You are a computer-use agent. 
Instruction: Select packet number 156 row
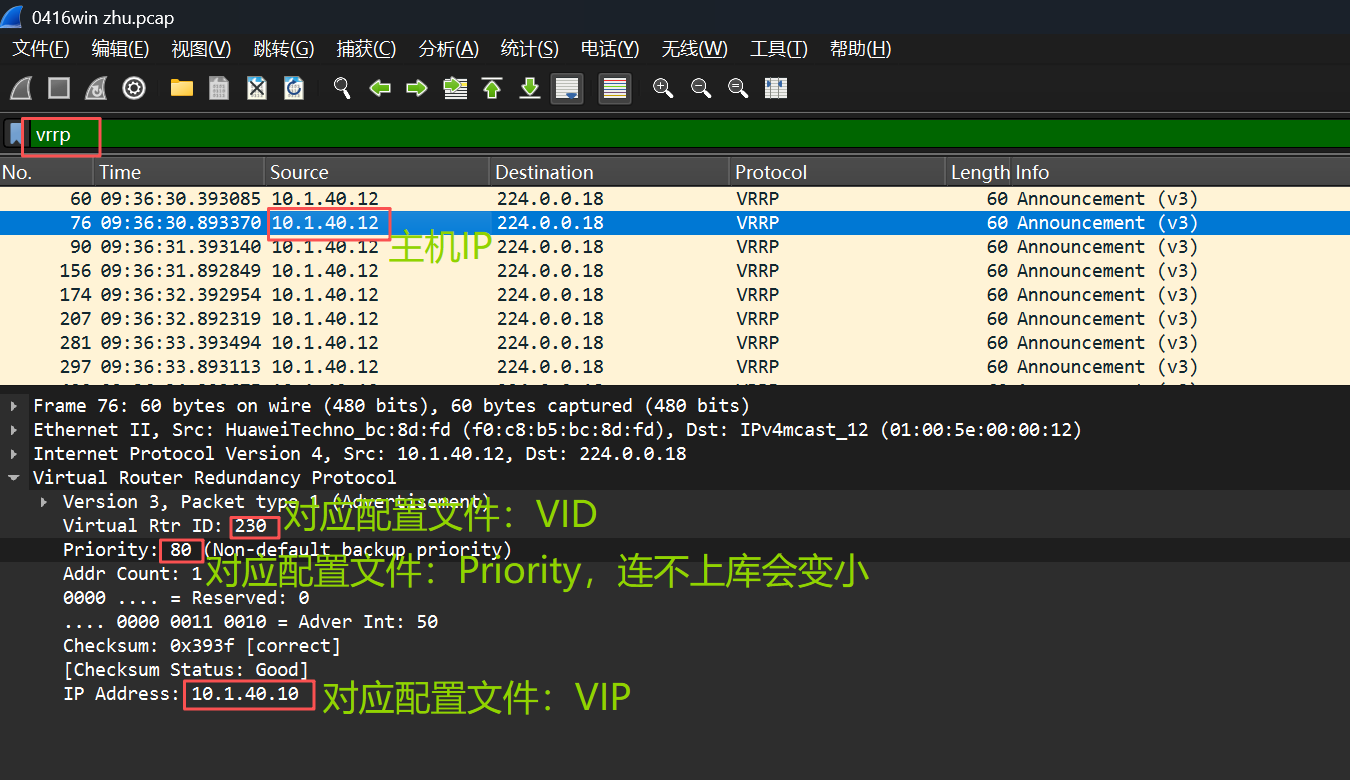[x=675, y=271]
